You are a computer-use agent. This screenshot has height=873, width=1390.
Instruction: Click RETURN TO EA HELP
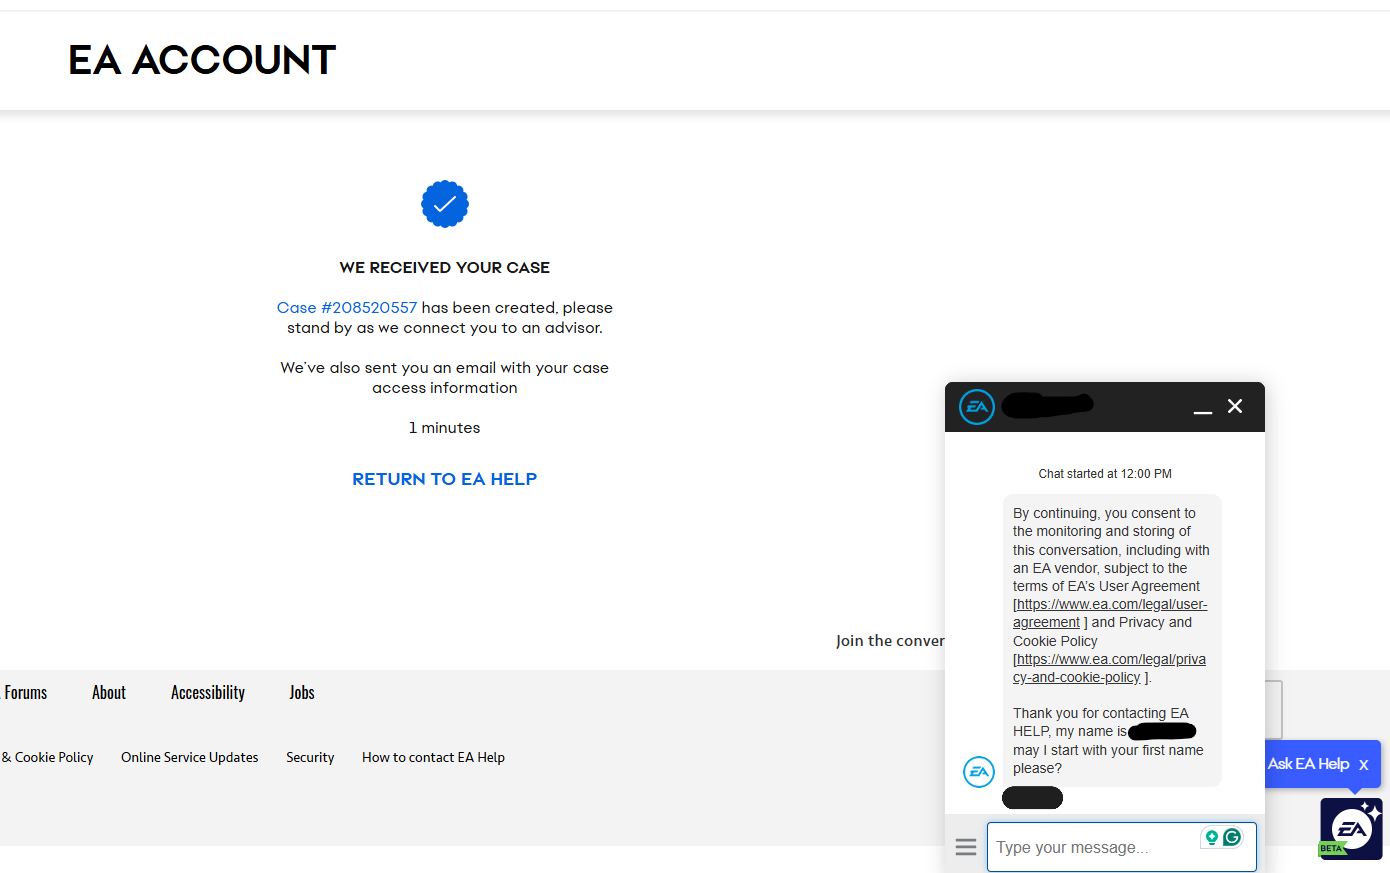[444, 479]
